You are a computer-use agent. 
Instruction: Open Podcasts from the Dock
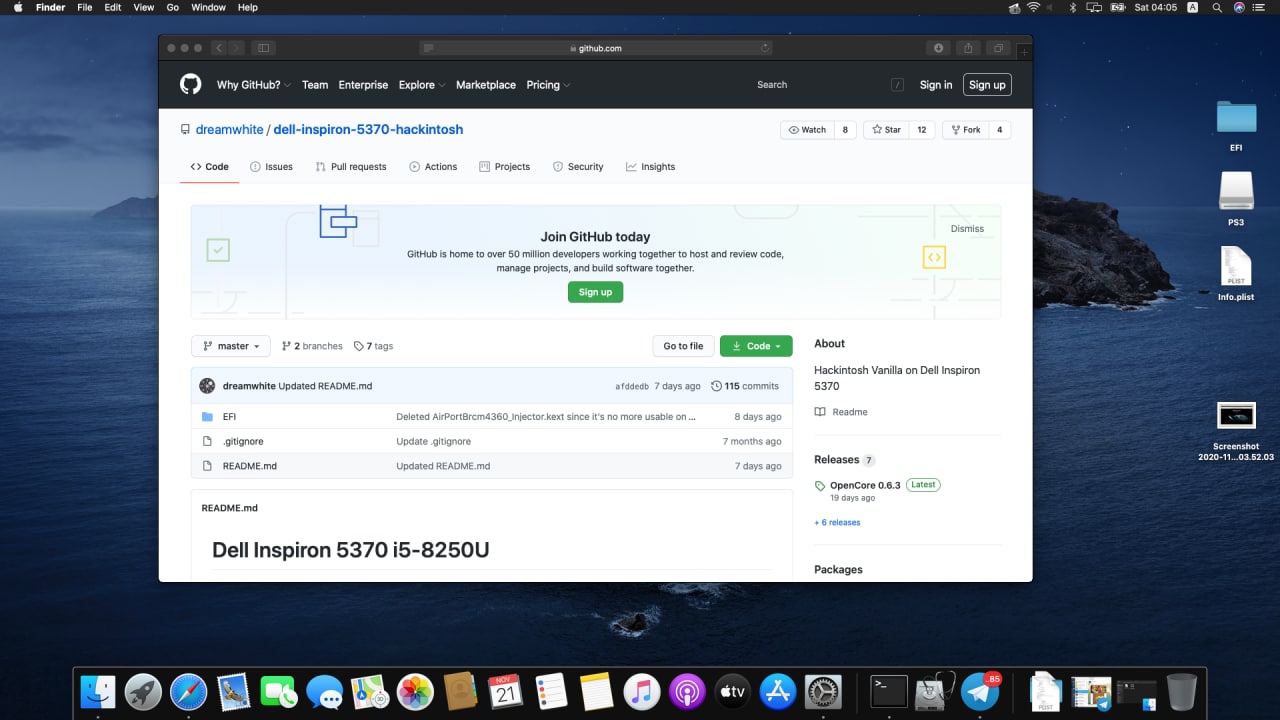[x=687, y=691]
